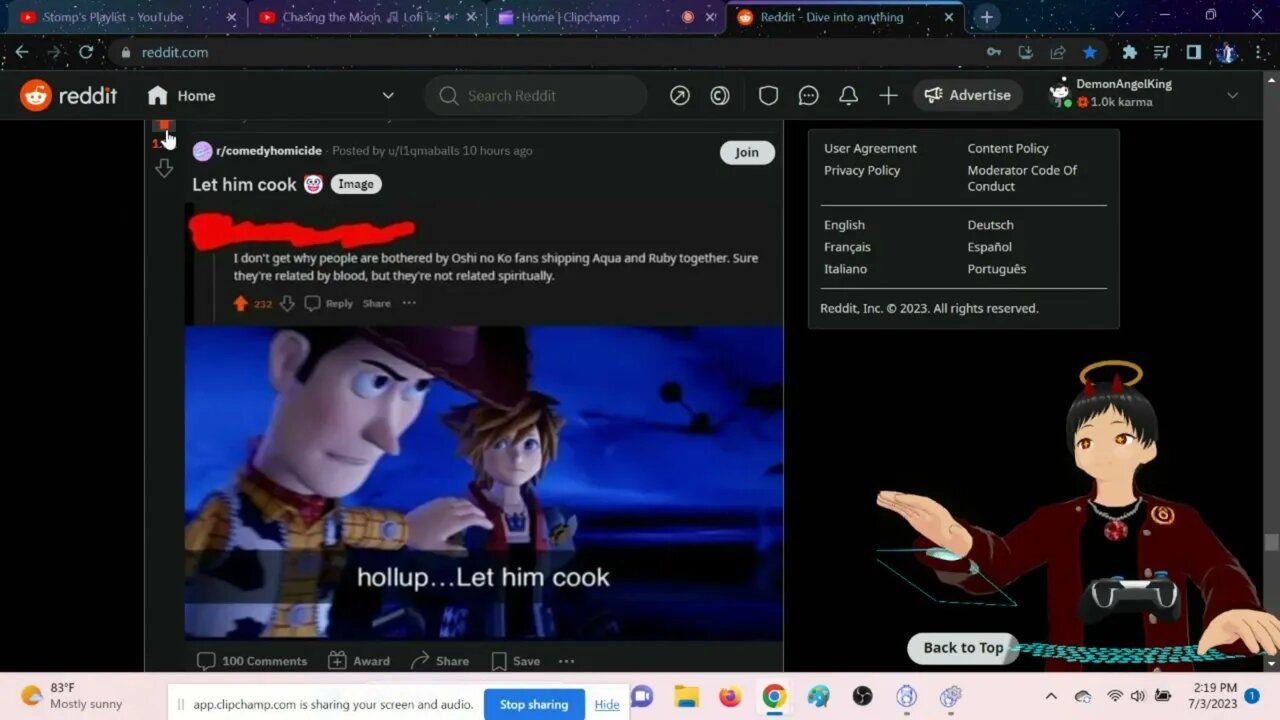
Task: Open the media controls icon
Action: 1161,52
